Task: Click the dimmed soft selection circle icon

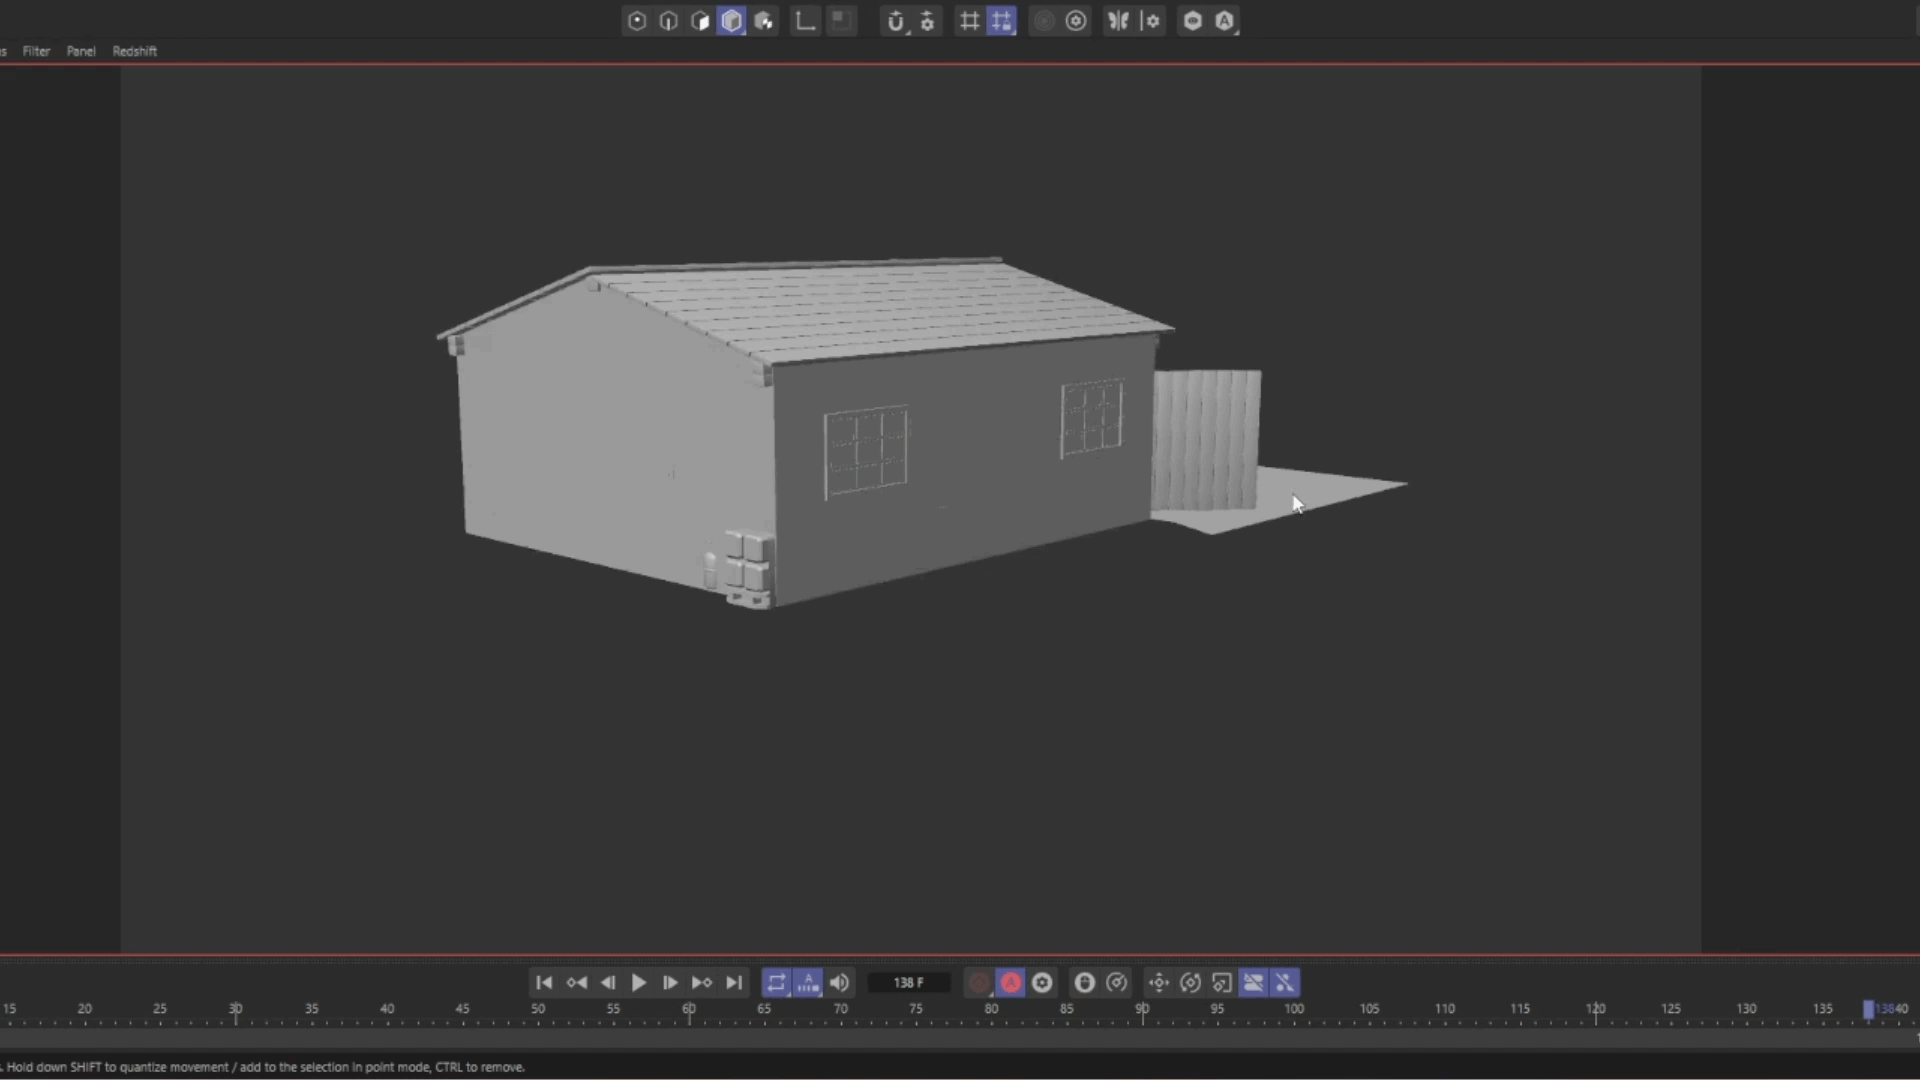Action: point(1043,21)
